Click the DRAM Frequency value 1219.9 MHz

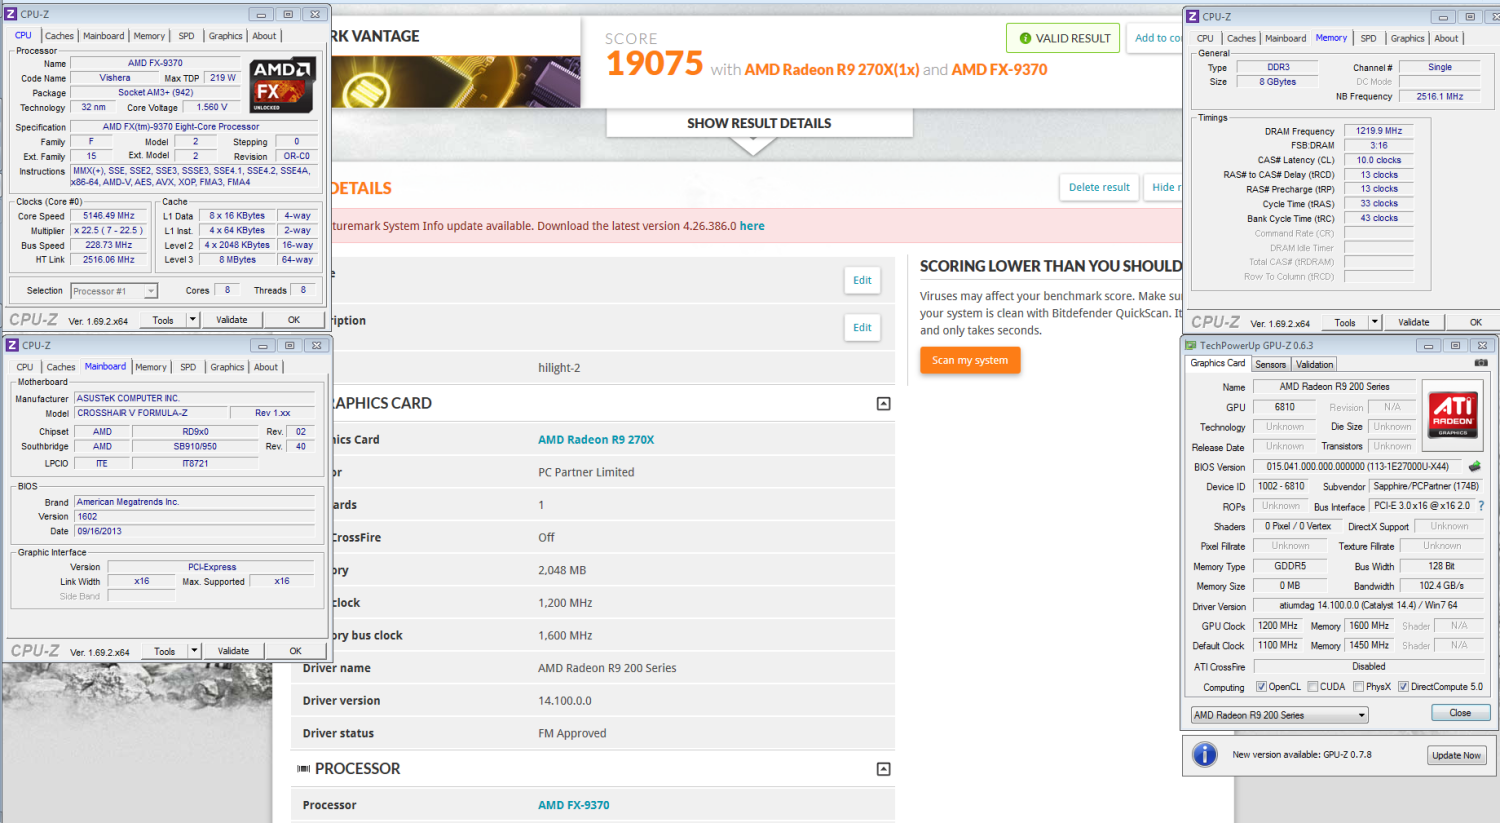(x=1379, y=131)
